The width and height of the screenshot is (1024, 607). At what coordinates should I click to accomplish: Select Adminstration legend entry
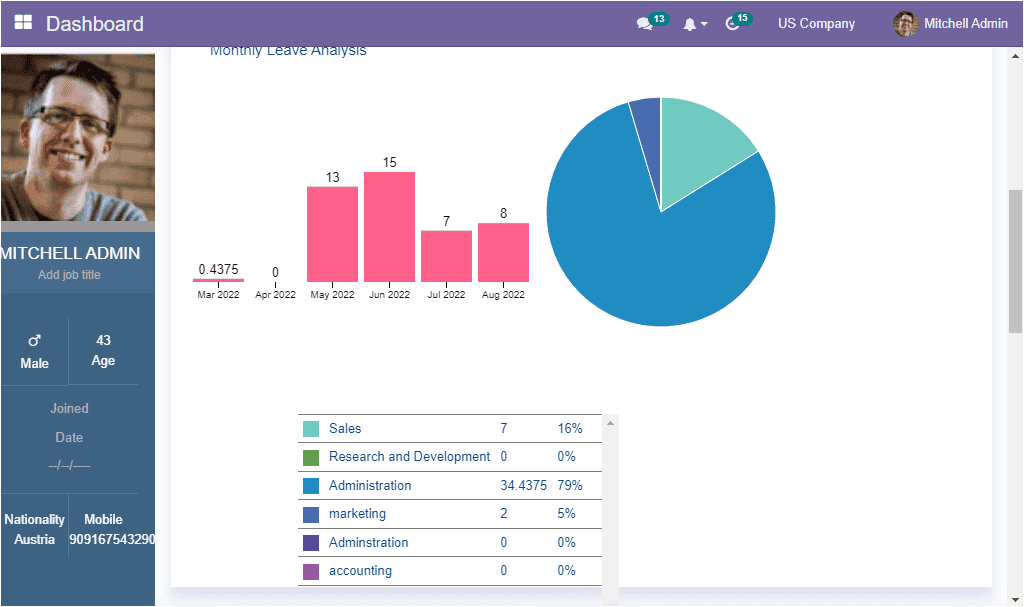point(368,542)
